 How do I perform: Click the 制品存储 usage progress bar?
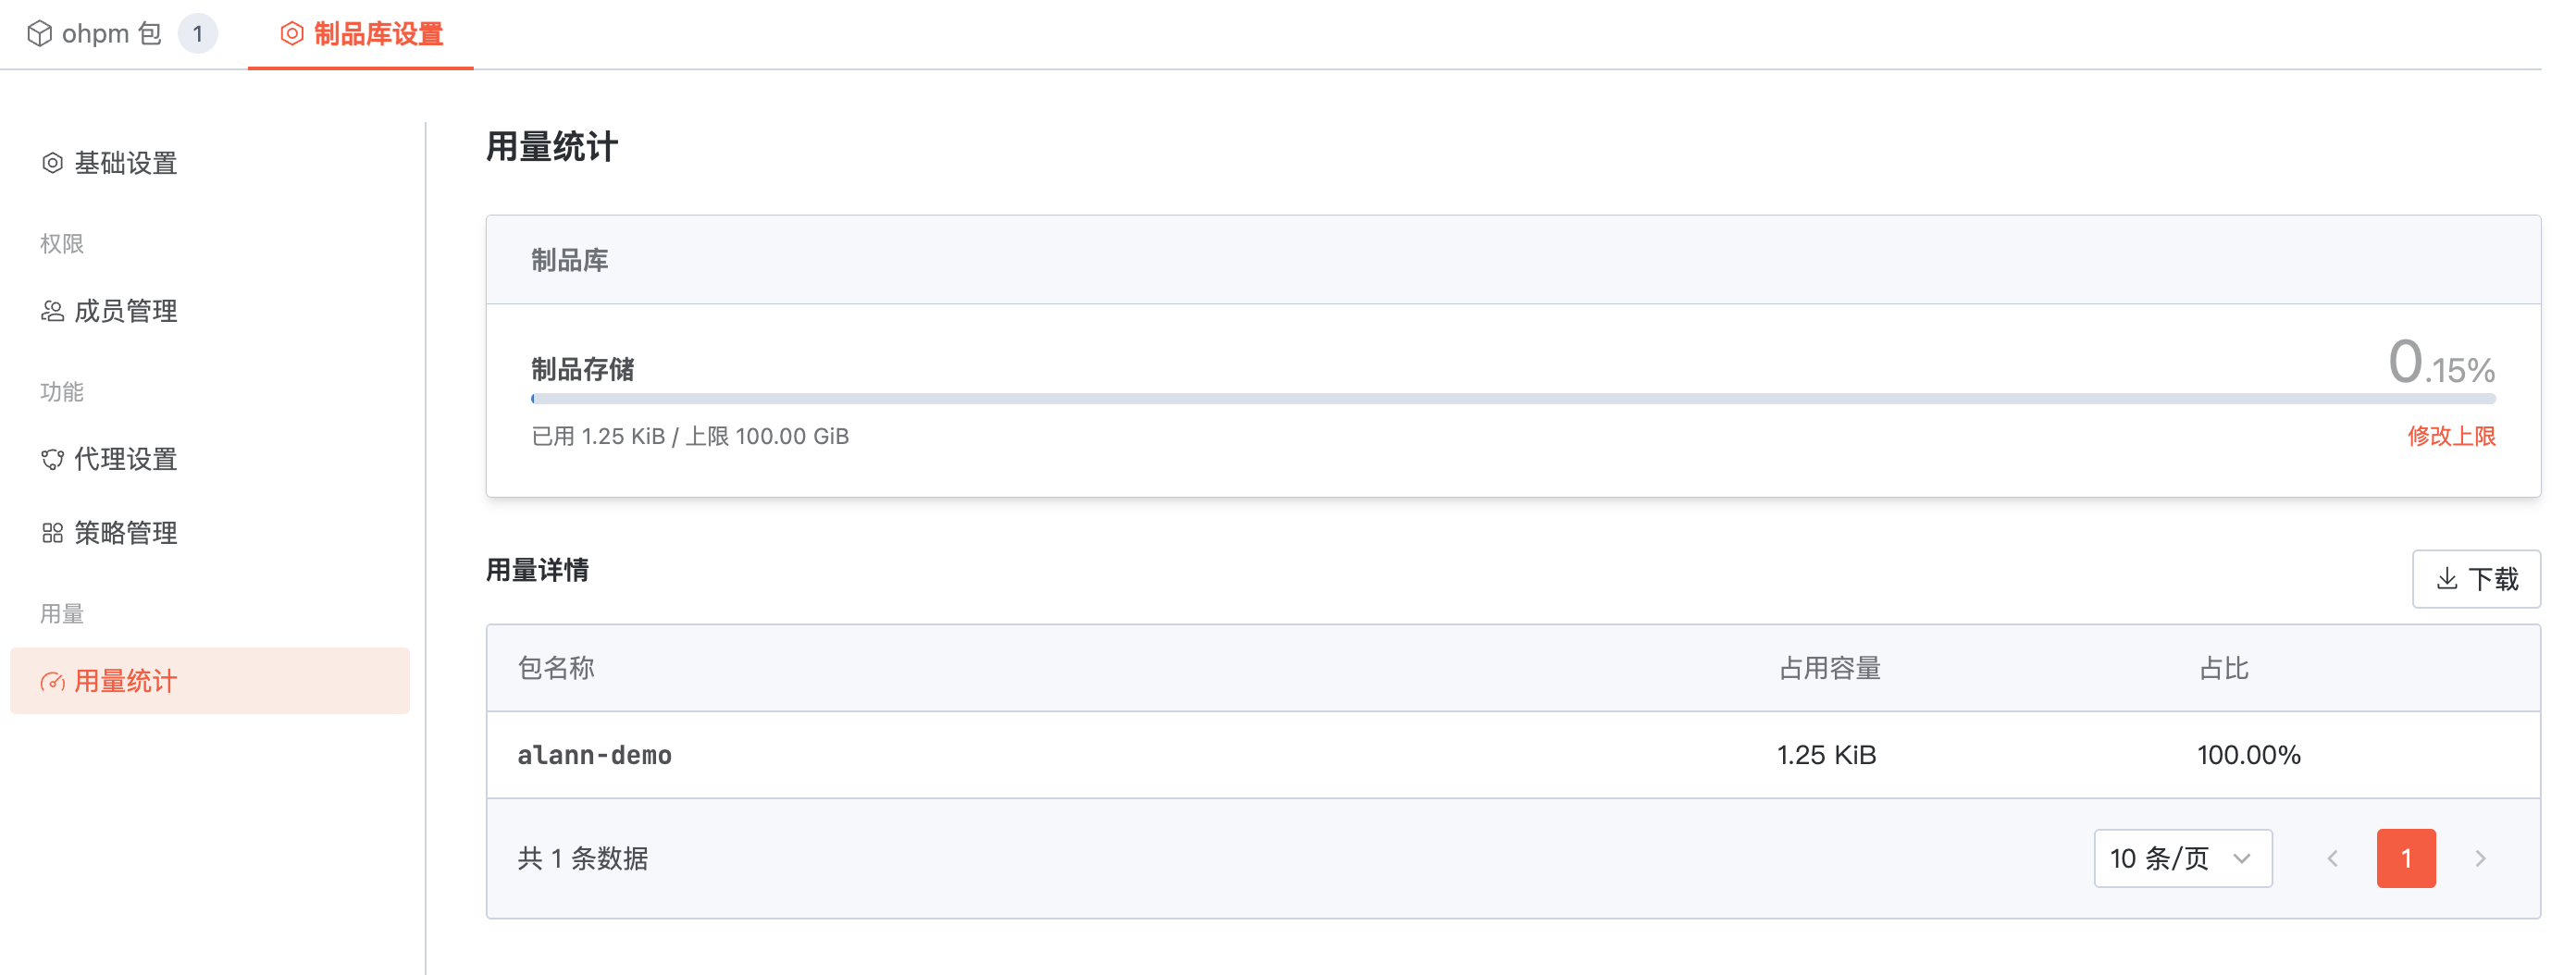1512,399
